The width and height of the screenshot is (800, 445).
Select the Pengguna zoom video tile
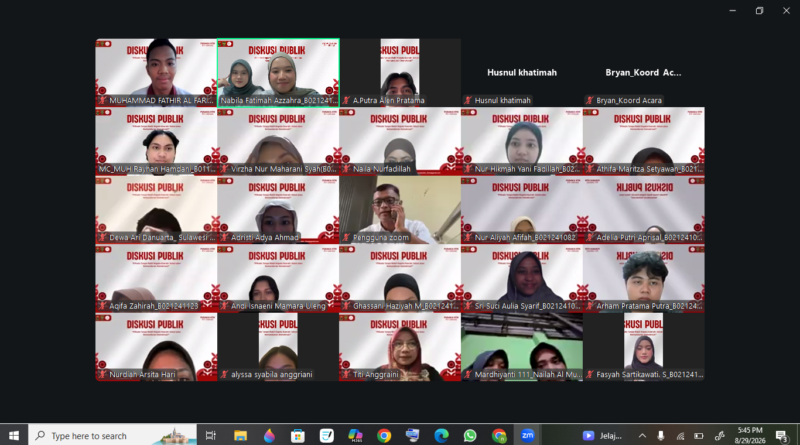(x=400, y=210)
